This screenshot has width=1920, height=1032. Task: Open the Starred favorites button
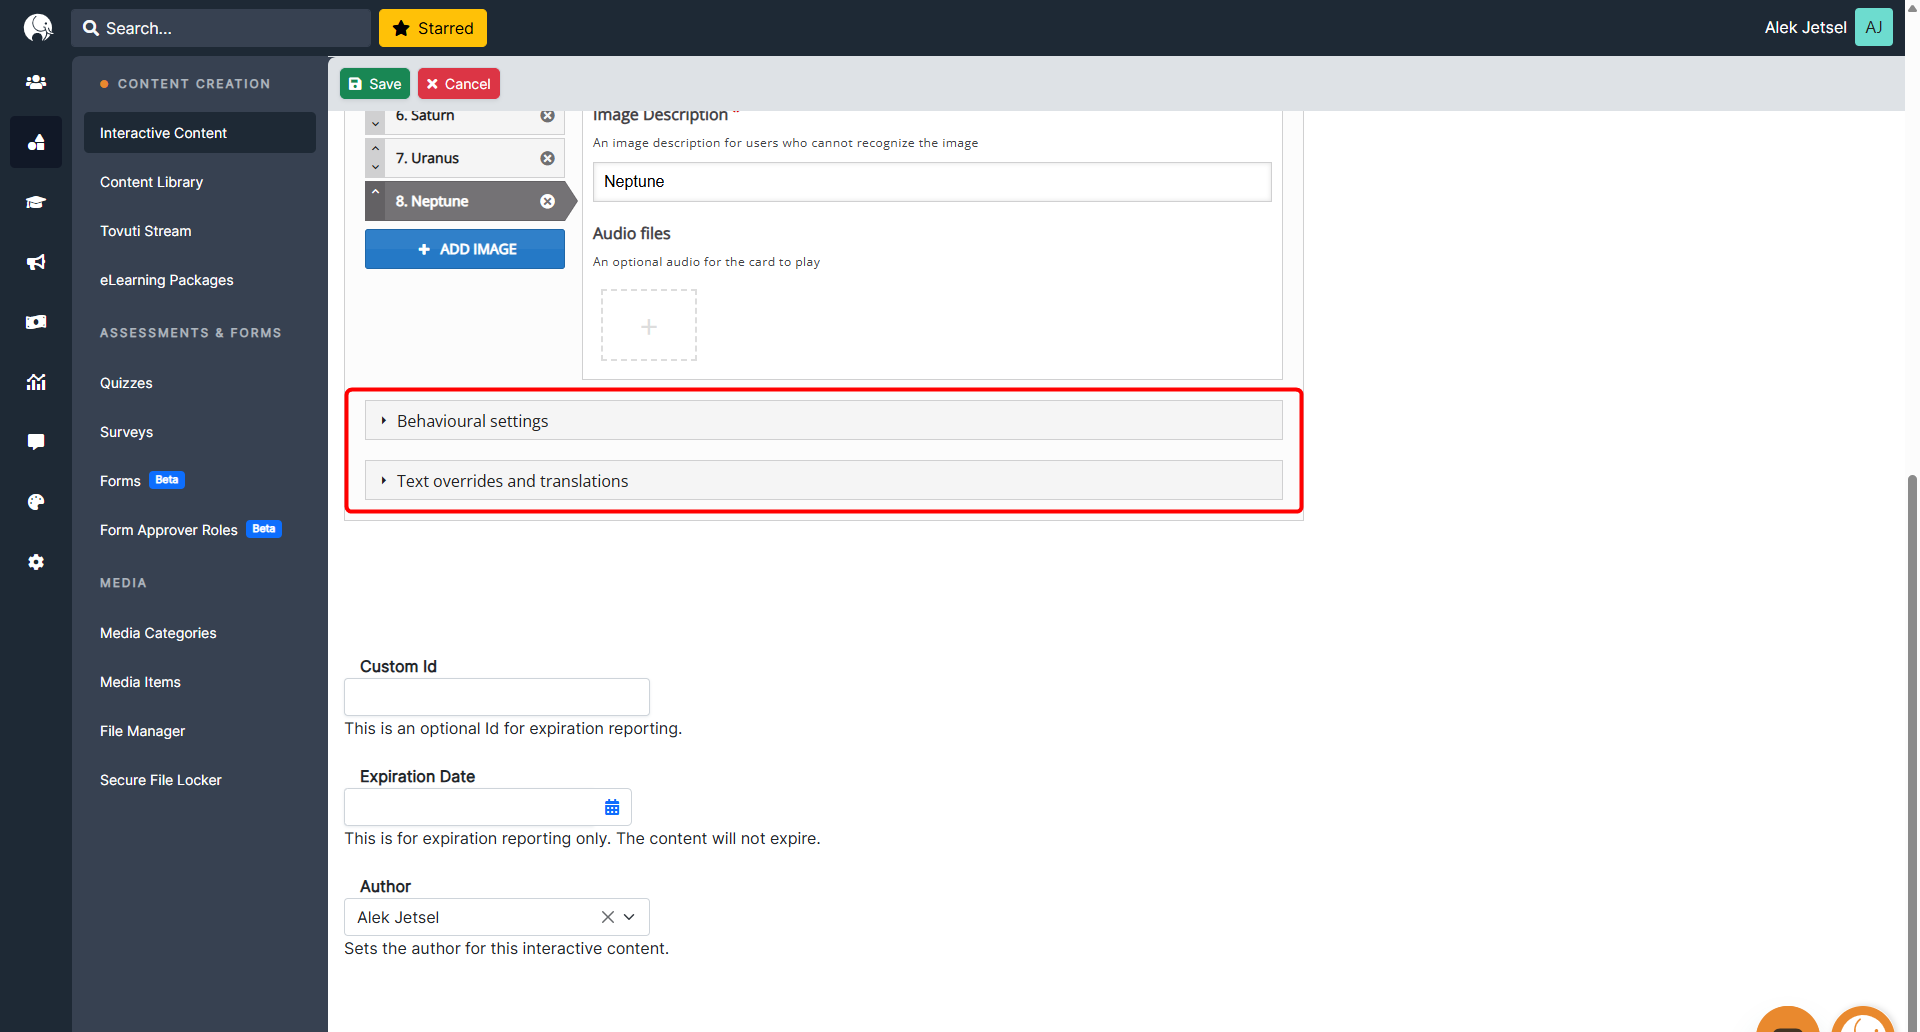tap(433, 28)
